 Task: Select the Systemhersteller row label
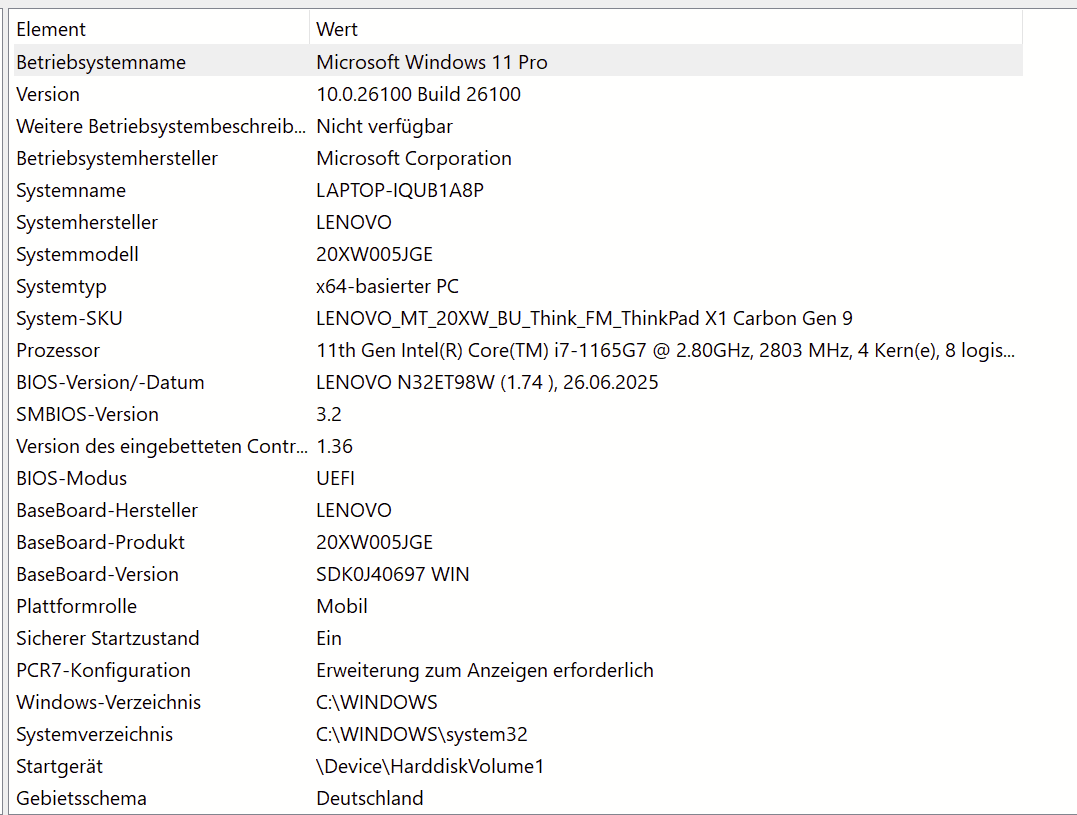click(x=87, y=222)
